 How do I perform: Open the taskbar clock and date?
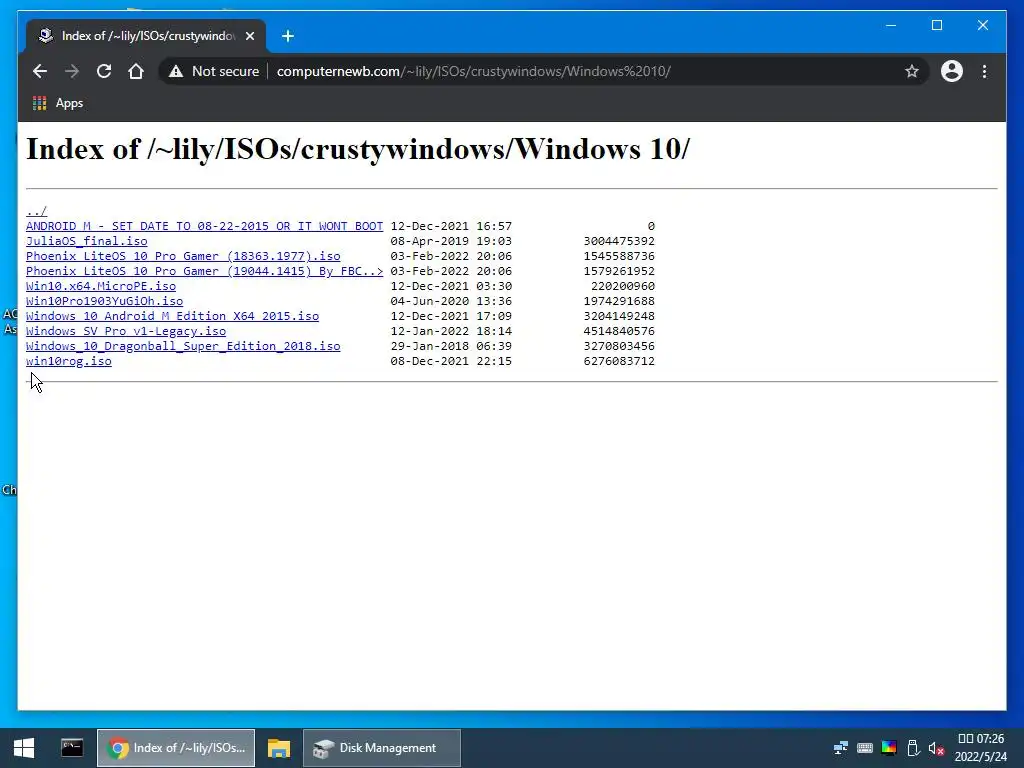[x=981, y=748]
